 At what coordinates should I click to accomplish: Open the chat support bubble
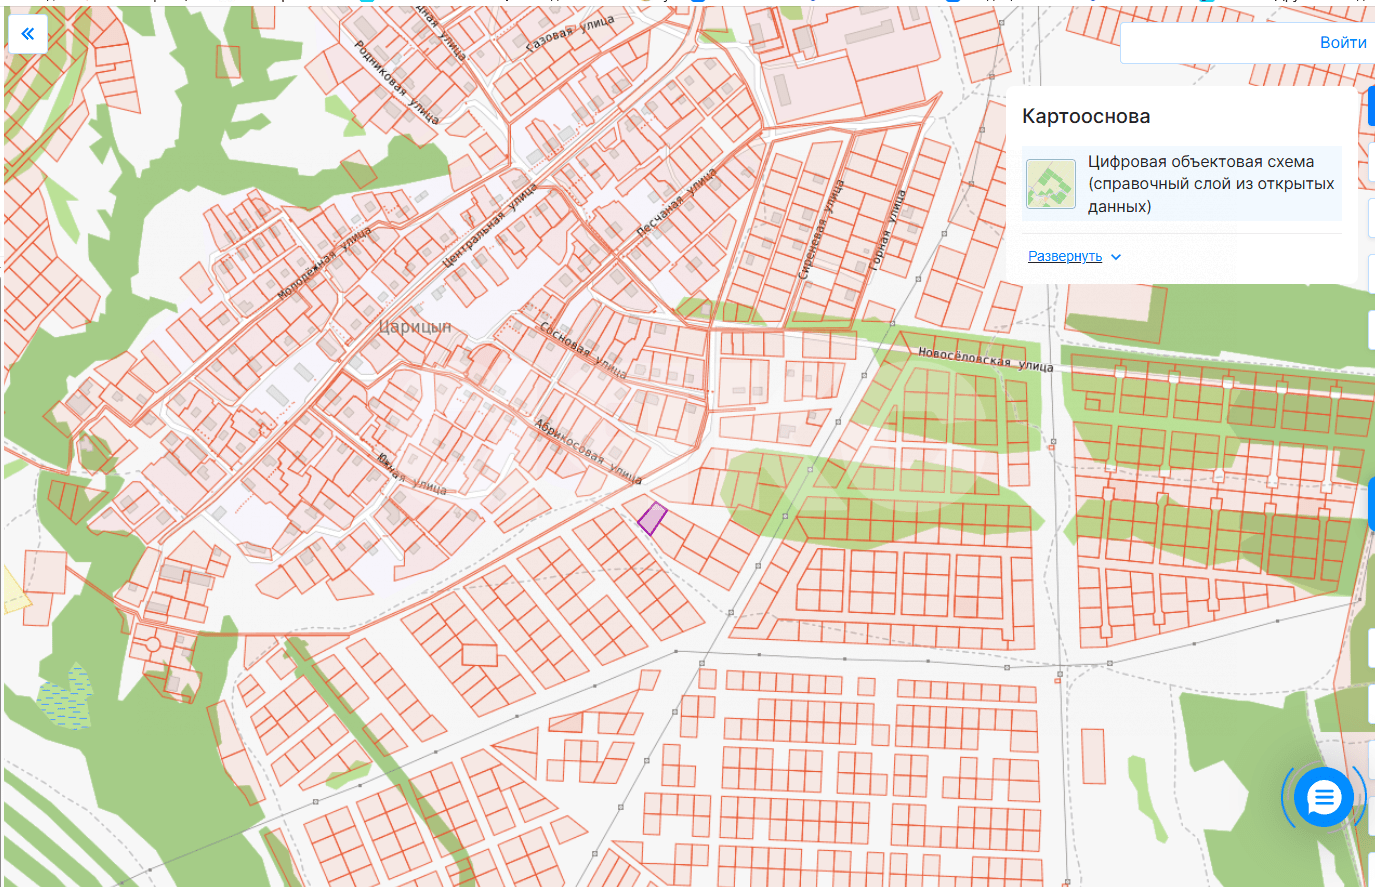pos(1323,797)
